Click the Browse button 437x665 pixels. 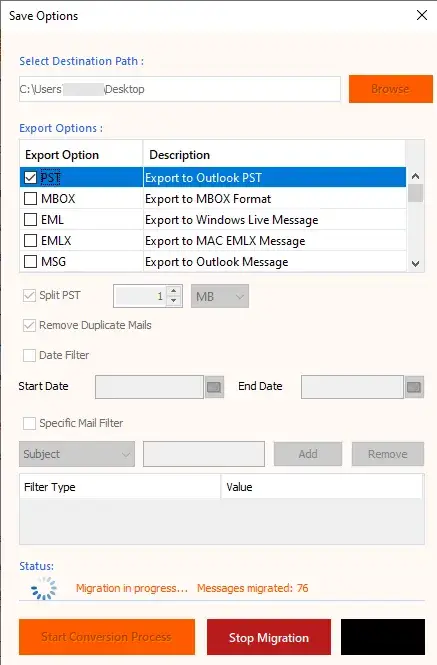[x=391, y=89]
